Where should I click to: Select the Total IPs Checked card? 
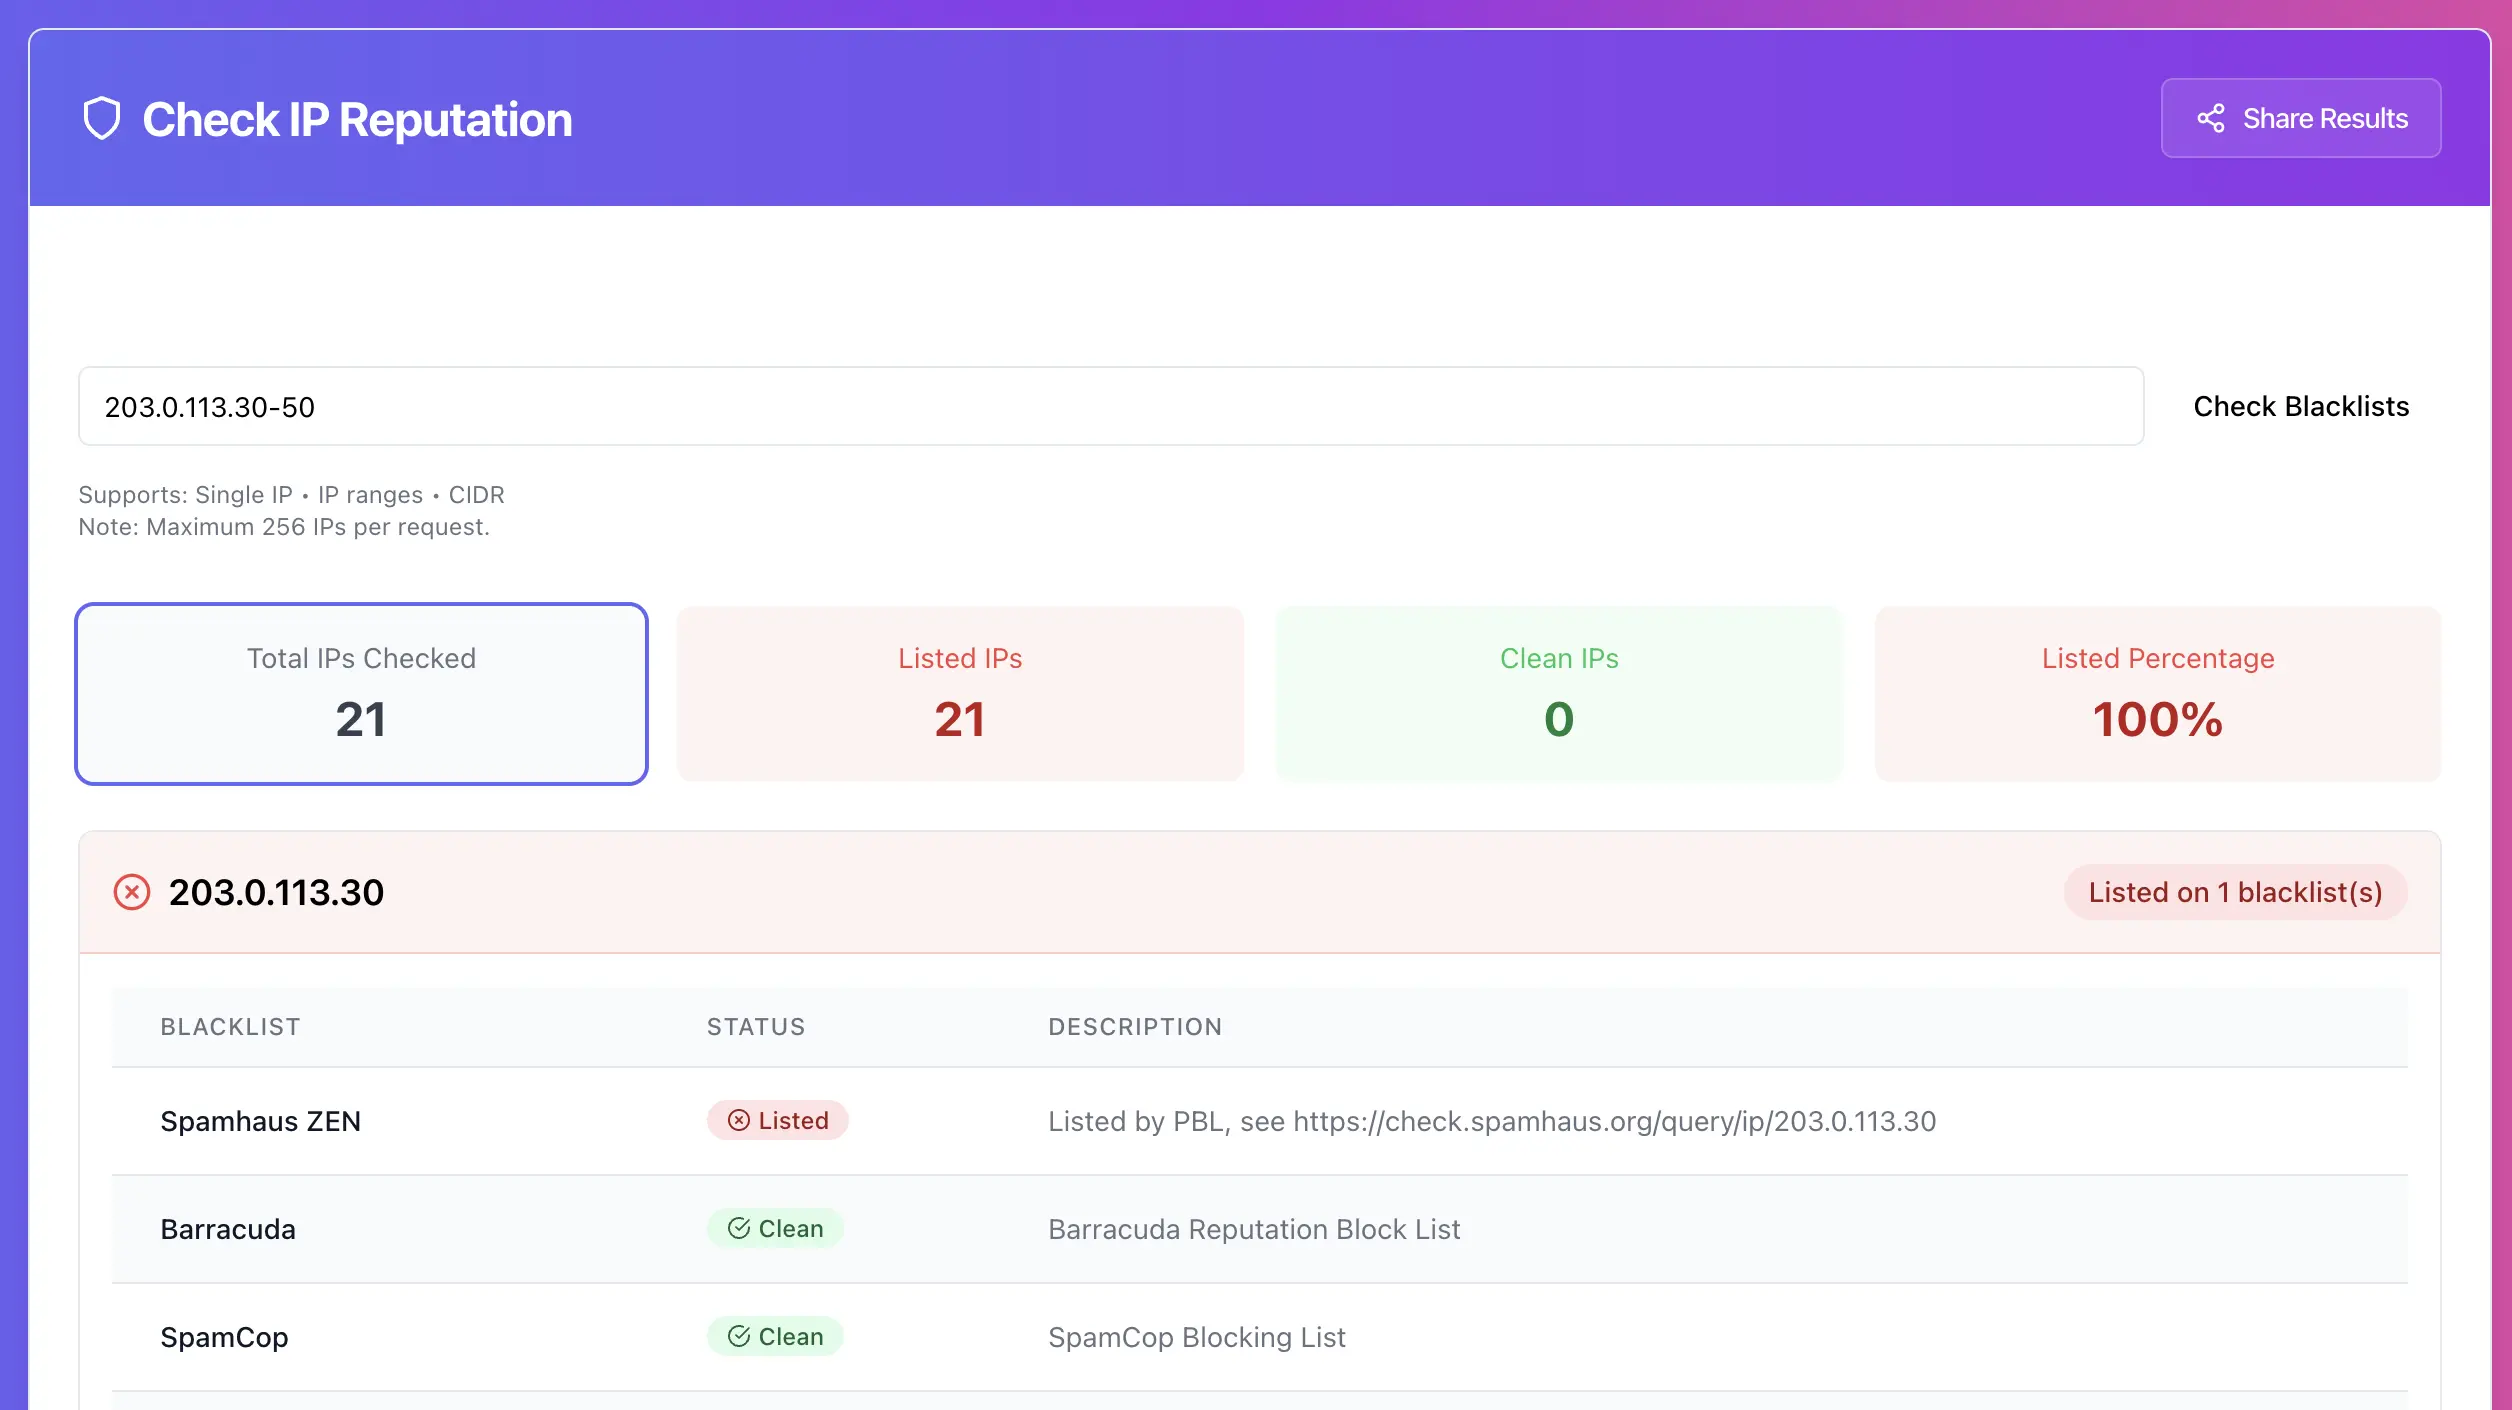[361, 694]
